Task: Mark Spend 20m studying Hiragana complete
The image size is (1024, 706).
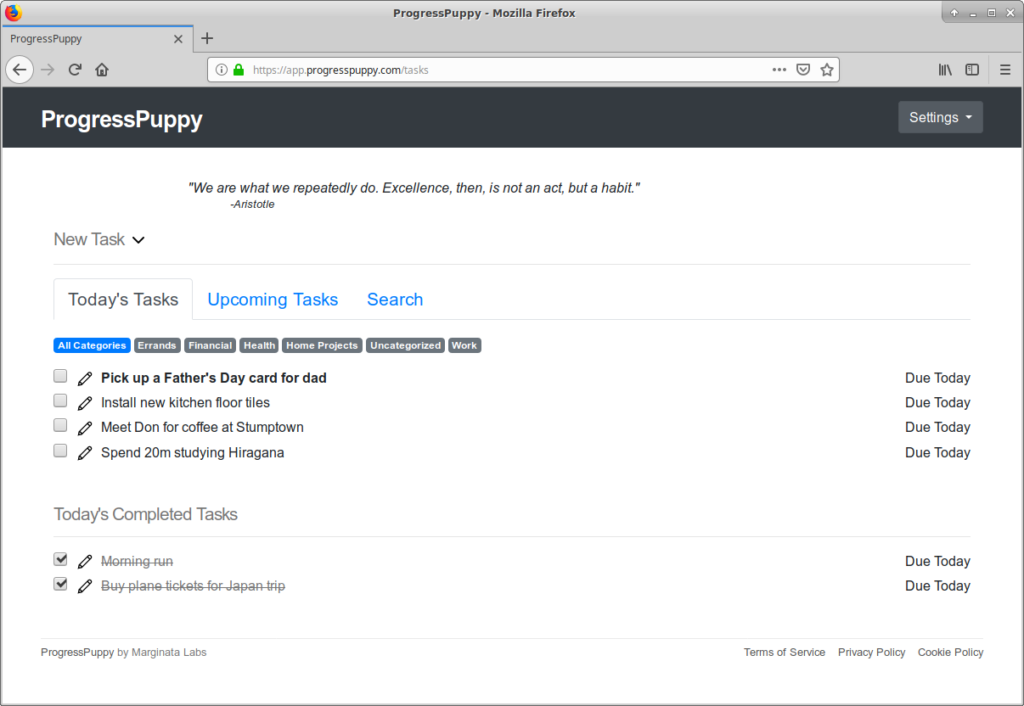Action: [60, 450]
